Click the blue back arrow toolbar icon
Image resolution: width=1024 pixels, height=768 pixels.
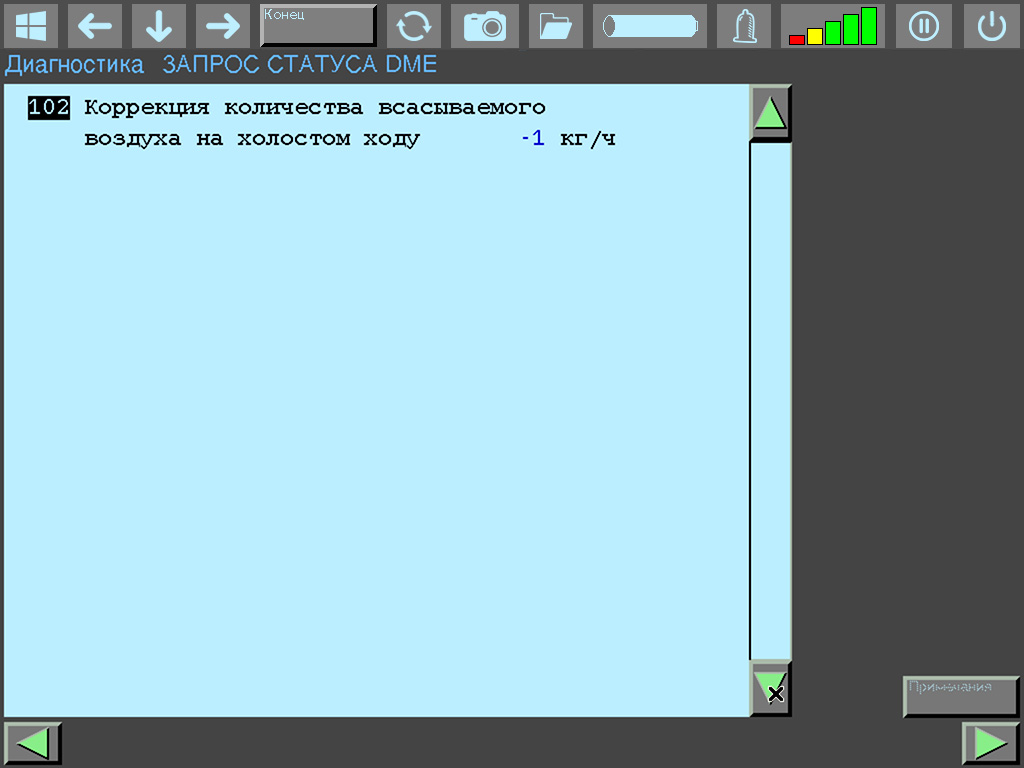[95, 25]
